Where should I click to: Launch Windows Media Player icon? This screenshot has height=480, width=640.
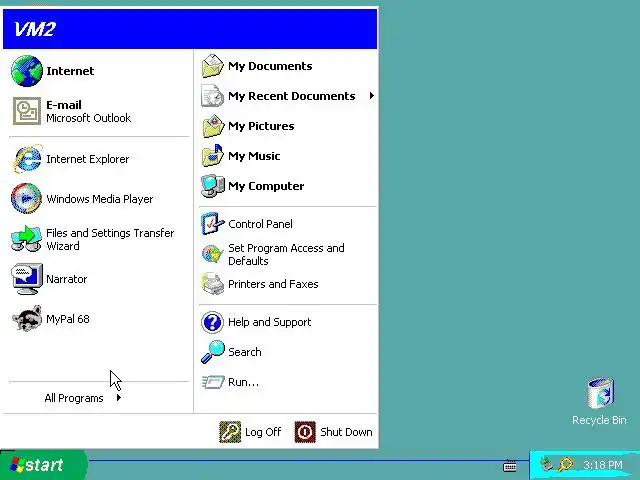tap(26, 198)
